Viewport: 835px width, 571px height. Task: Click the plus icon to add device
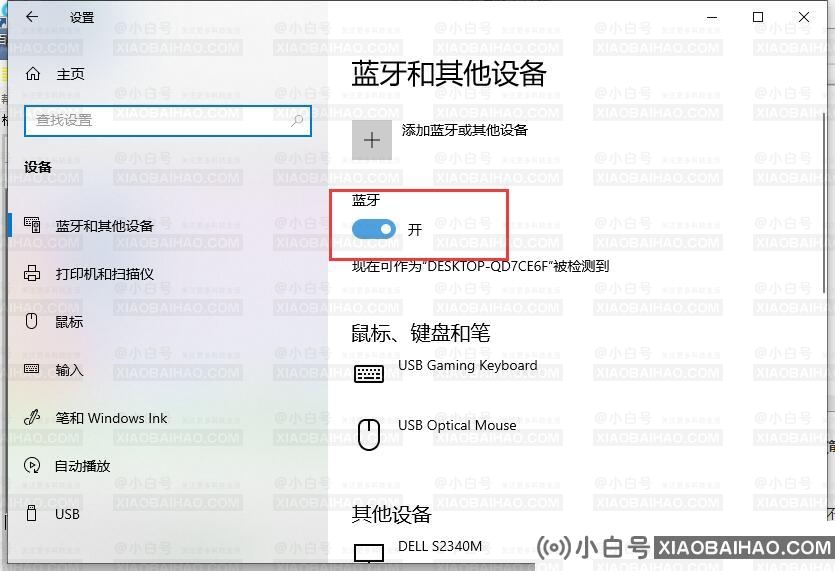click(x=372, y=140)
